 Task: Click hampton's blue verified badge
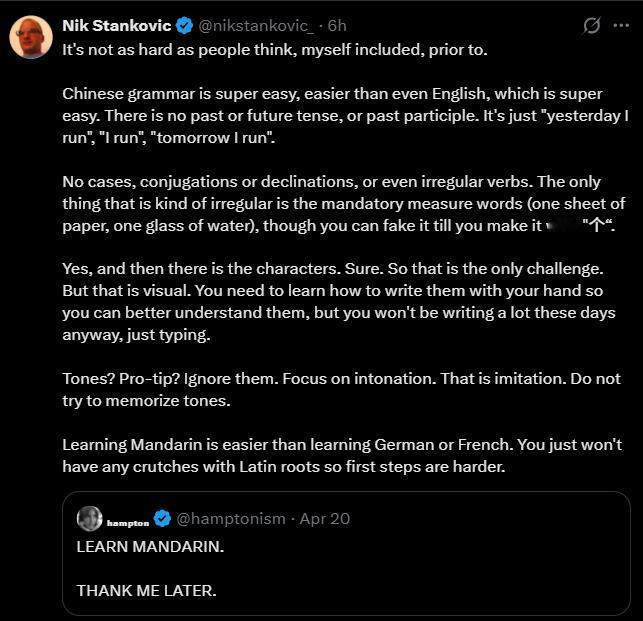164,518
